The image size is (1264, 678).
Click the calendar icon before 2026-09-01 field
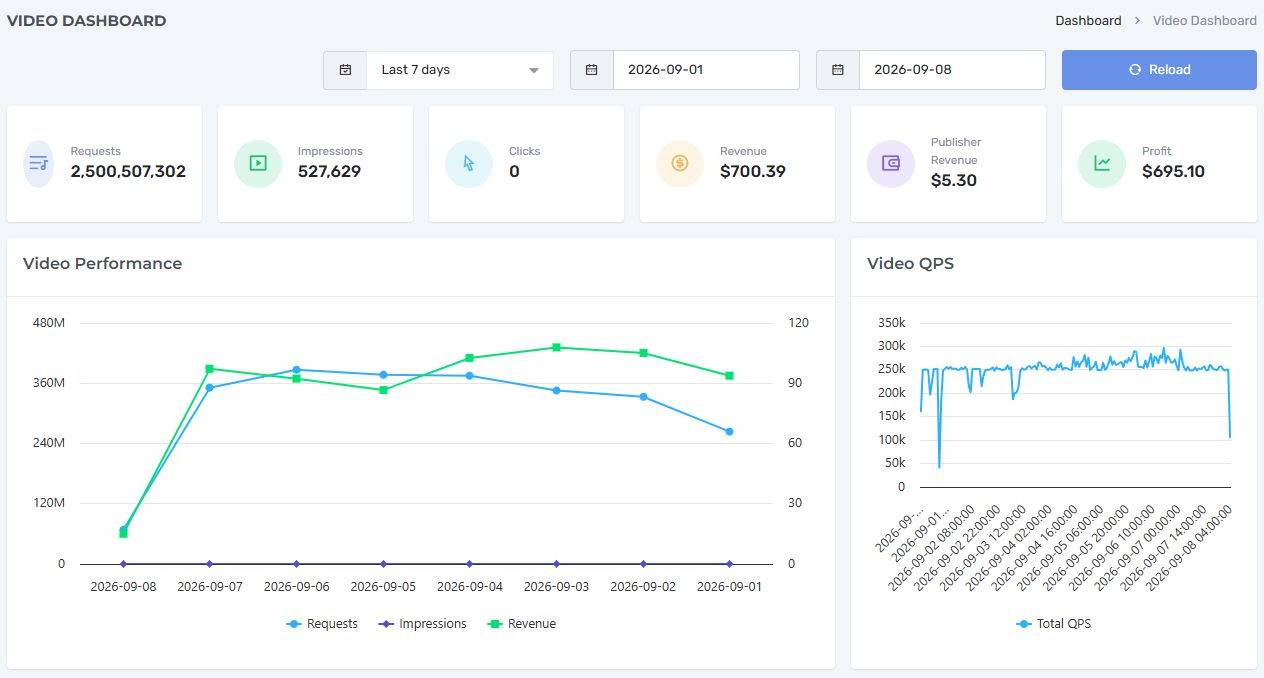coord(591,70)
